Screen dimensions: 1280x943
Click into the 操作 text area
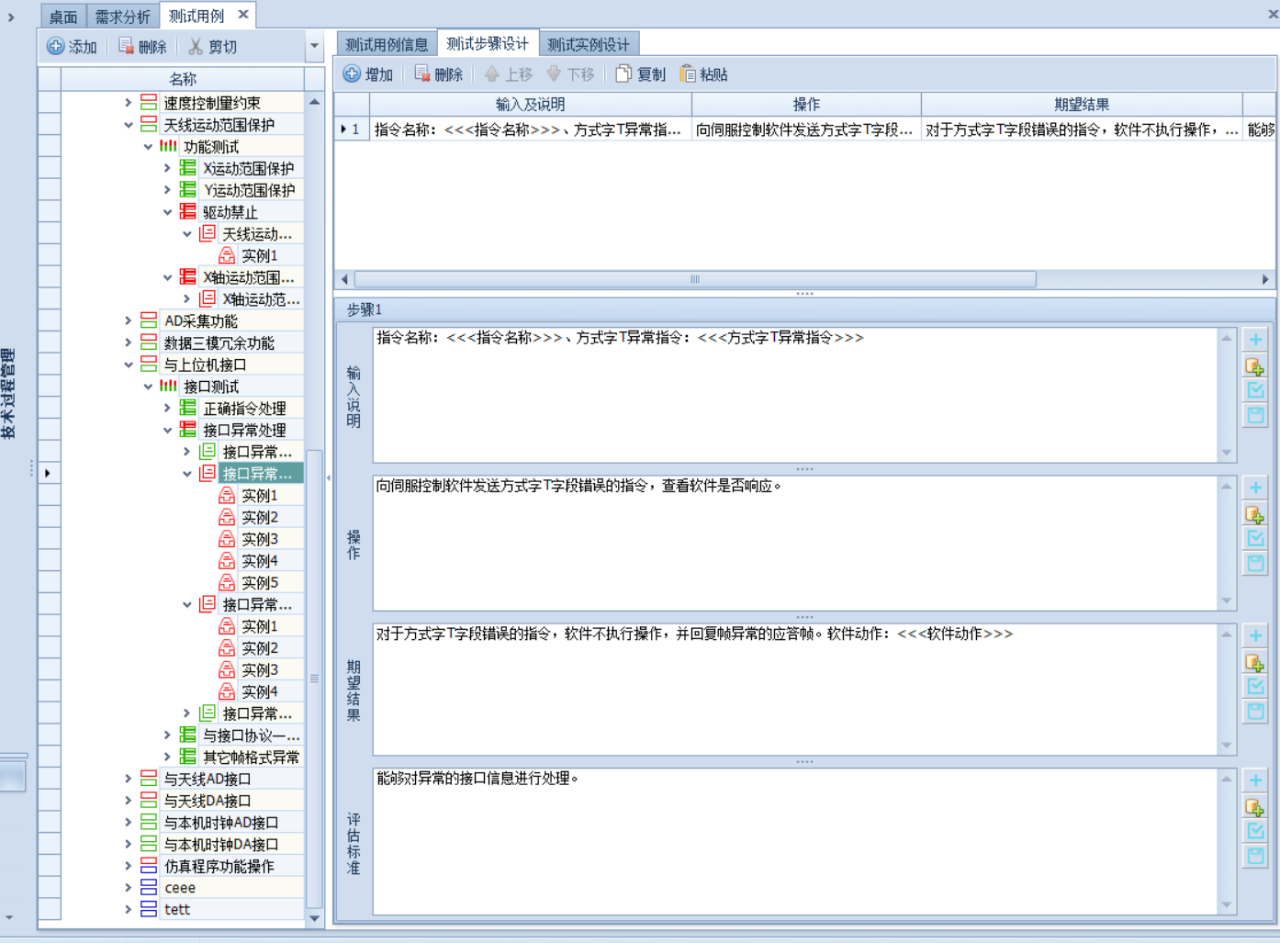pyautogui.click(x=796, y=543)
